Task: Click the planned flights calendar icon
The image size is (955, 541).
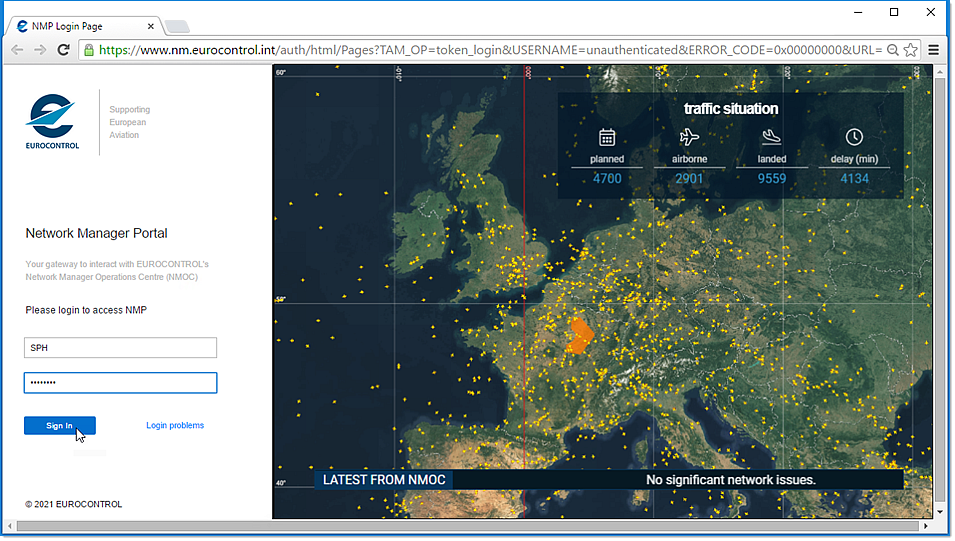Action: point(607,137)
